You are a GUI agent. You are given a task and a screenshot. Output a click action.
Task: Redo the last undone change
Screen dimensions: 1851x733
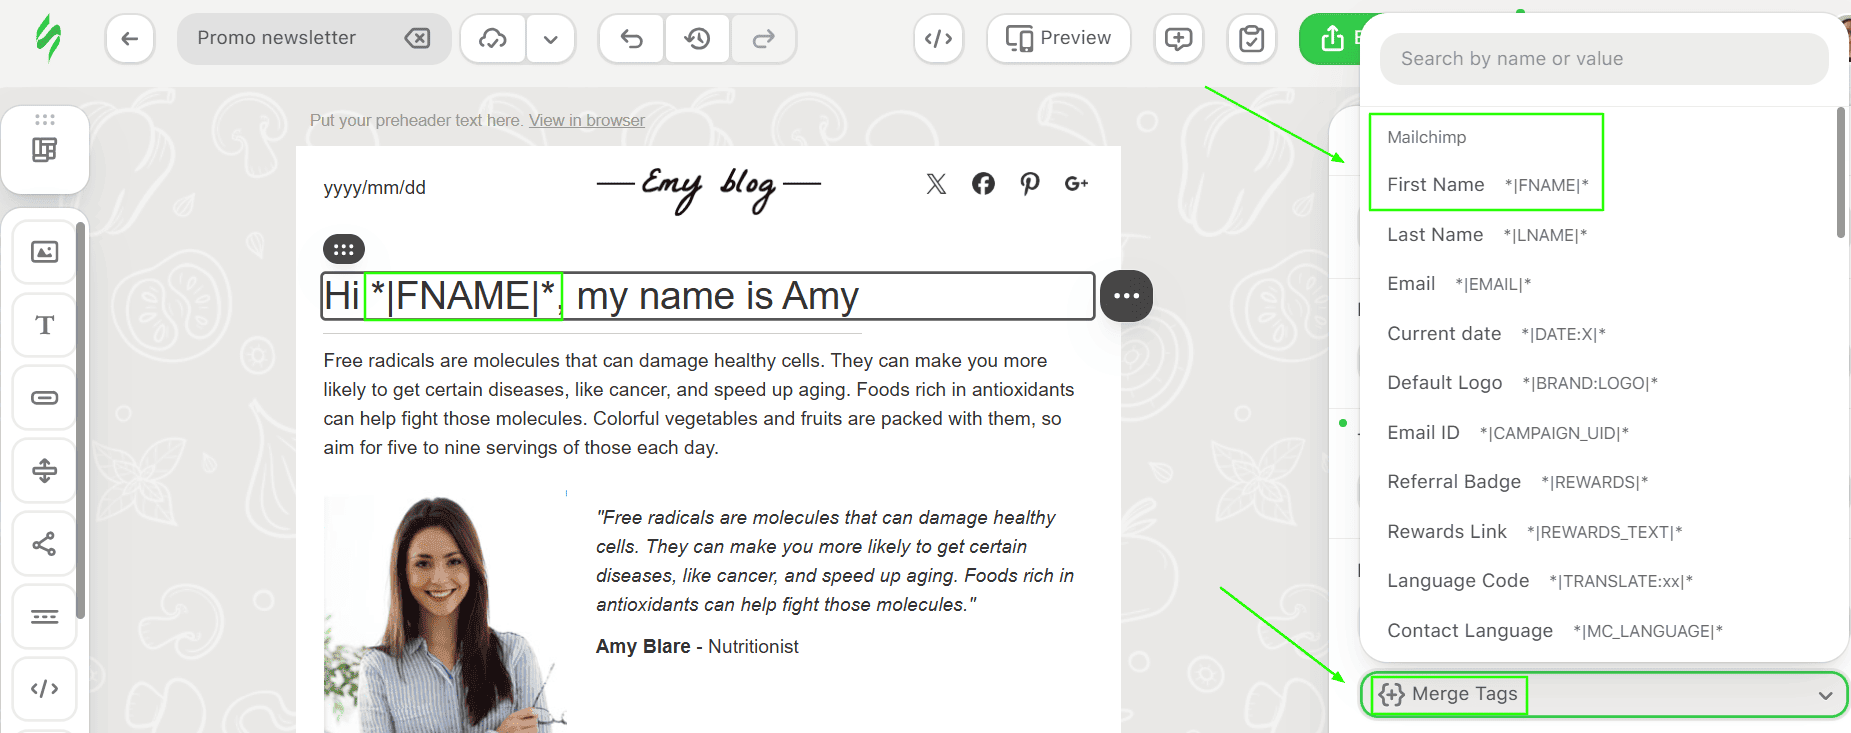764,39
